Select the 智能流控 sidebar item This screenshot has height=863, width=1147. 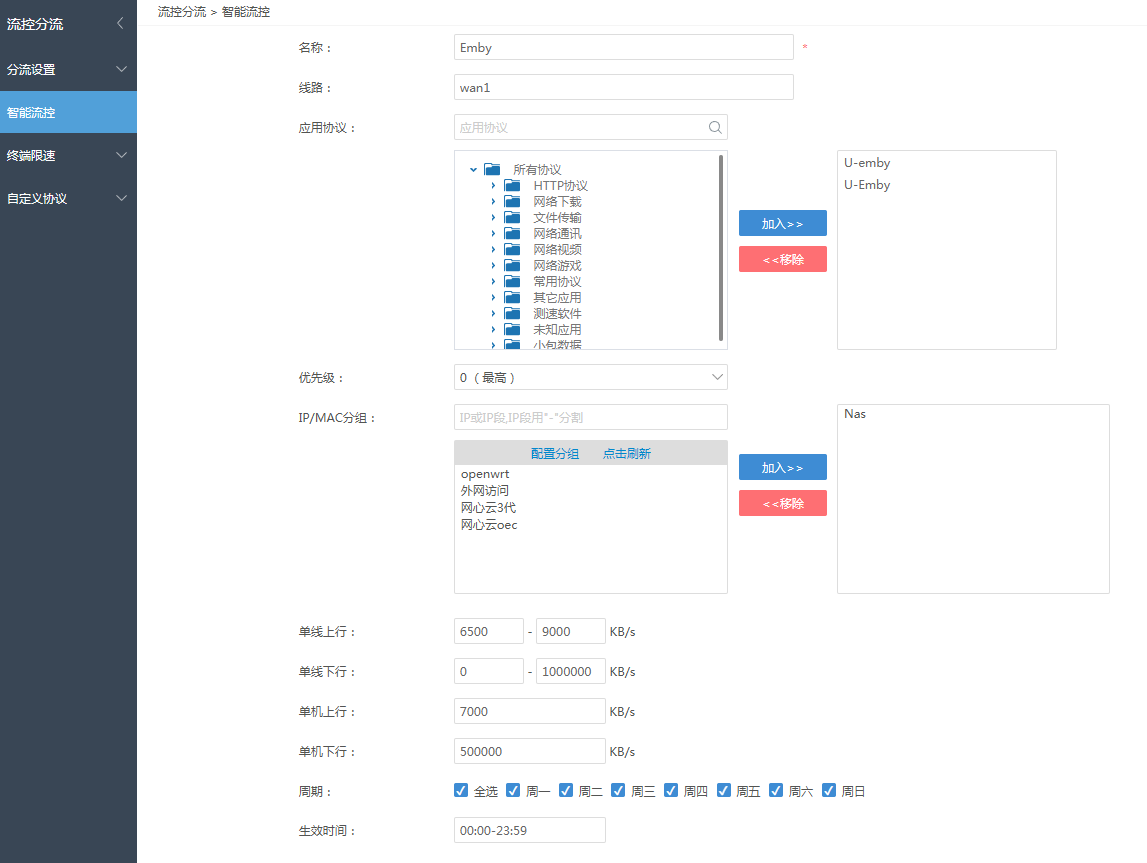68,113
